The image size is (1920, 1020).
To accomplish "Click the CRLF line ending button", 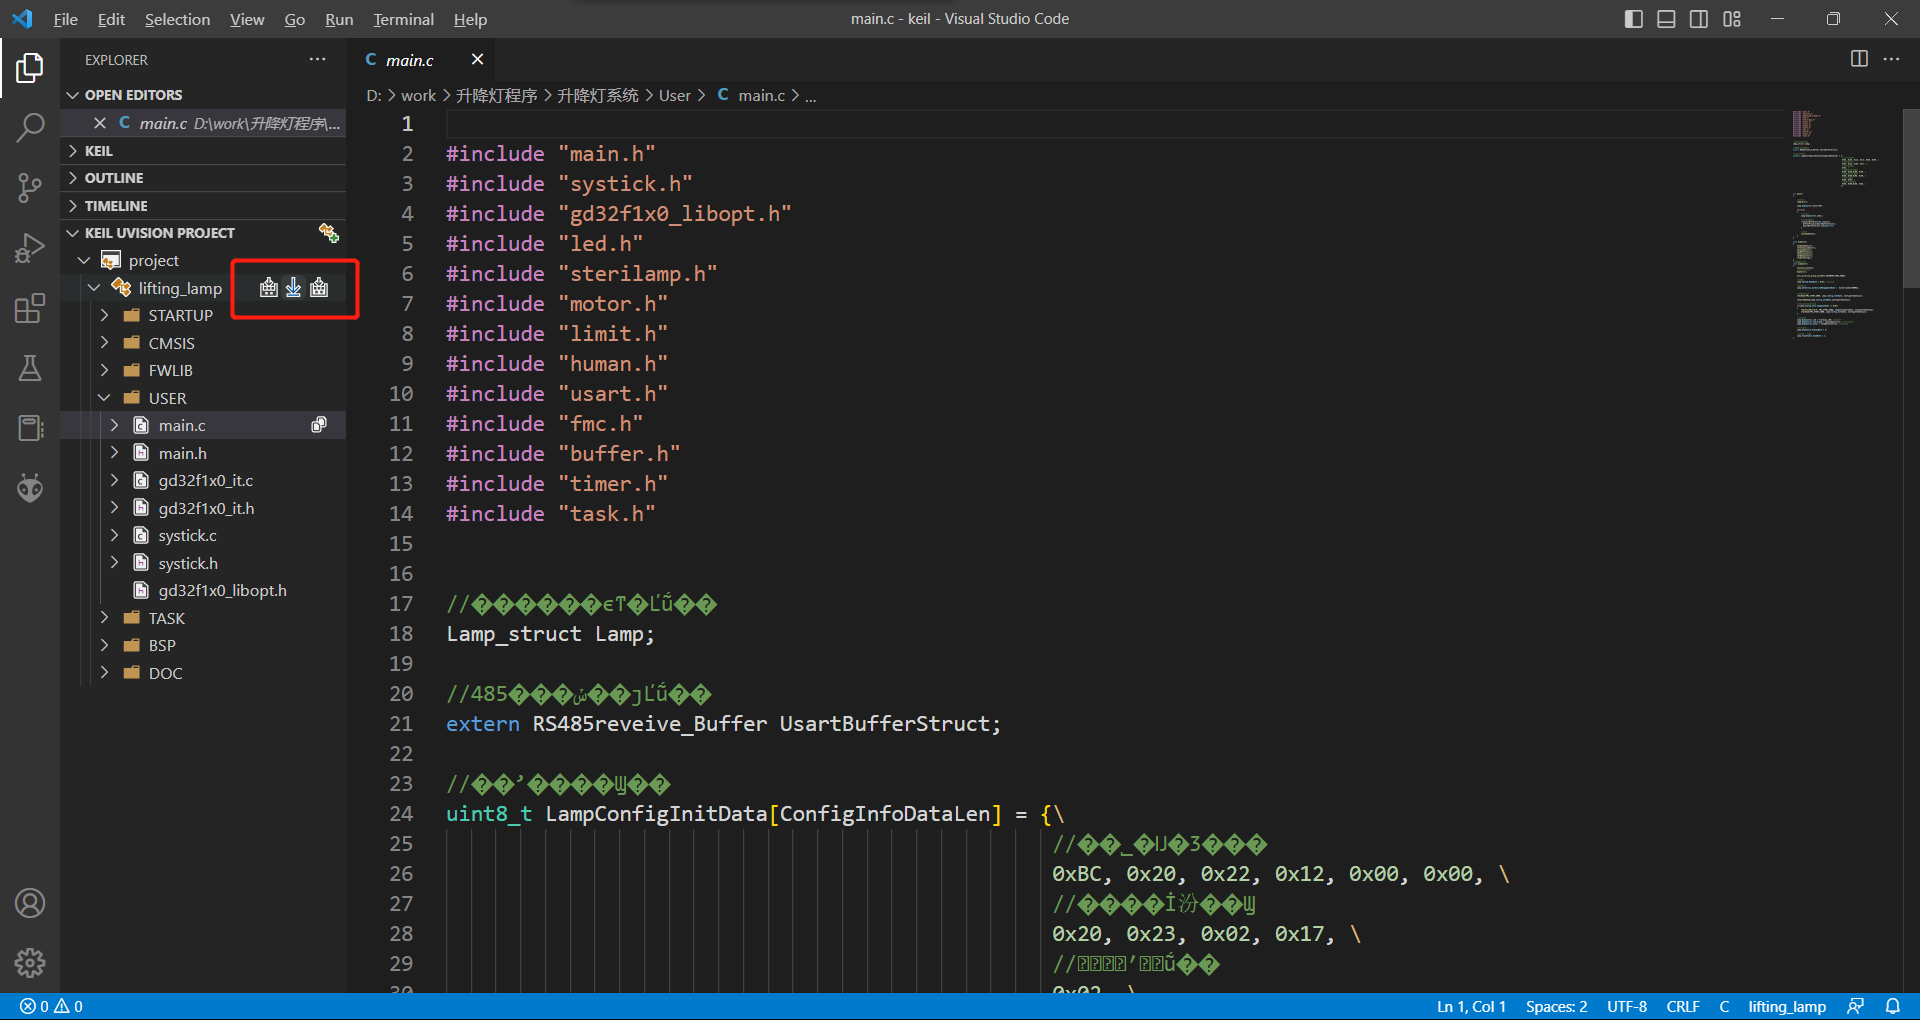I will pos(1682,1006).
